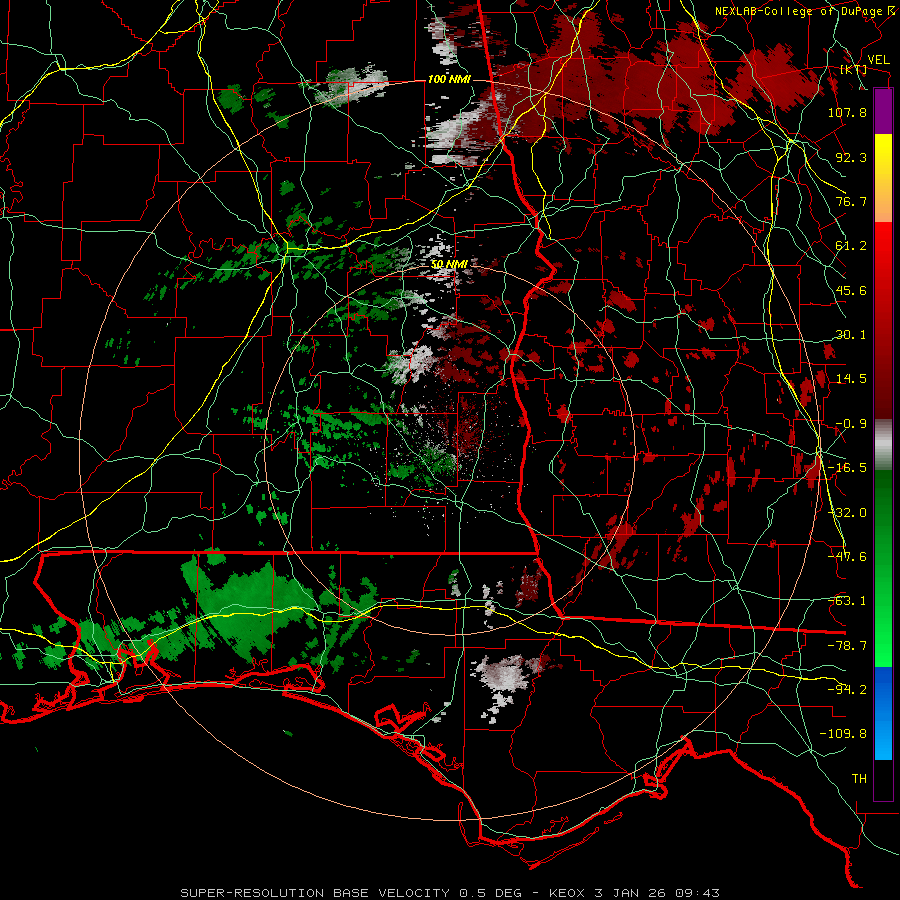Click the 76.7 scale value

tap(851, 201)
